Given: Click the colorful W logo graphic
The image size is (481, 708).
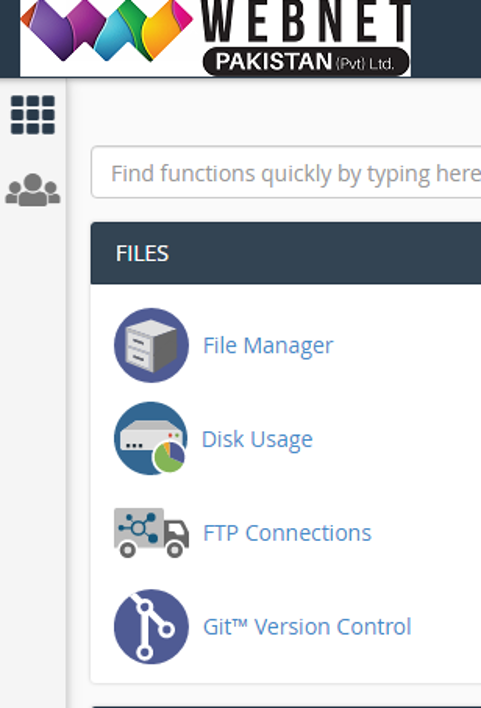Looking at the screenshot, I should (107, 31).
